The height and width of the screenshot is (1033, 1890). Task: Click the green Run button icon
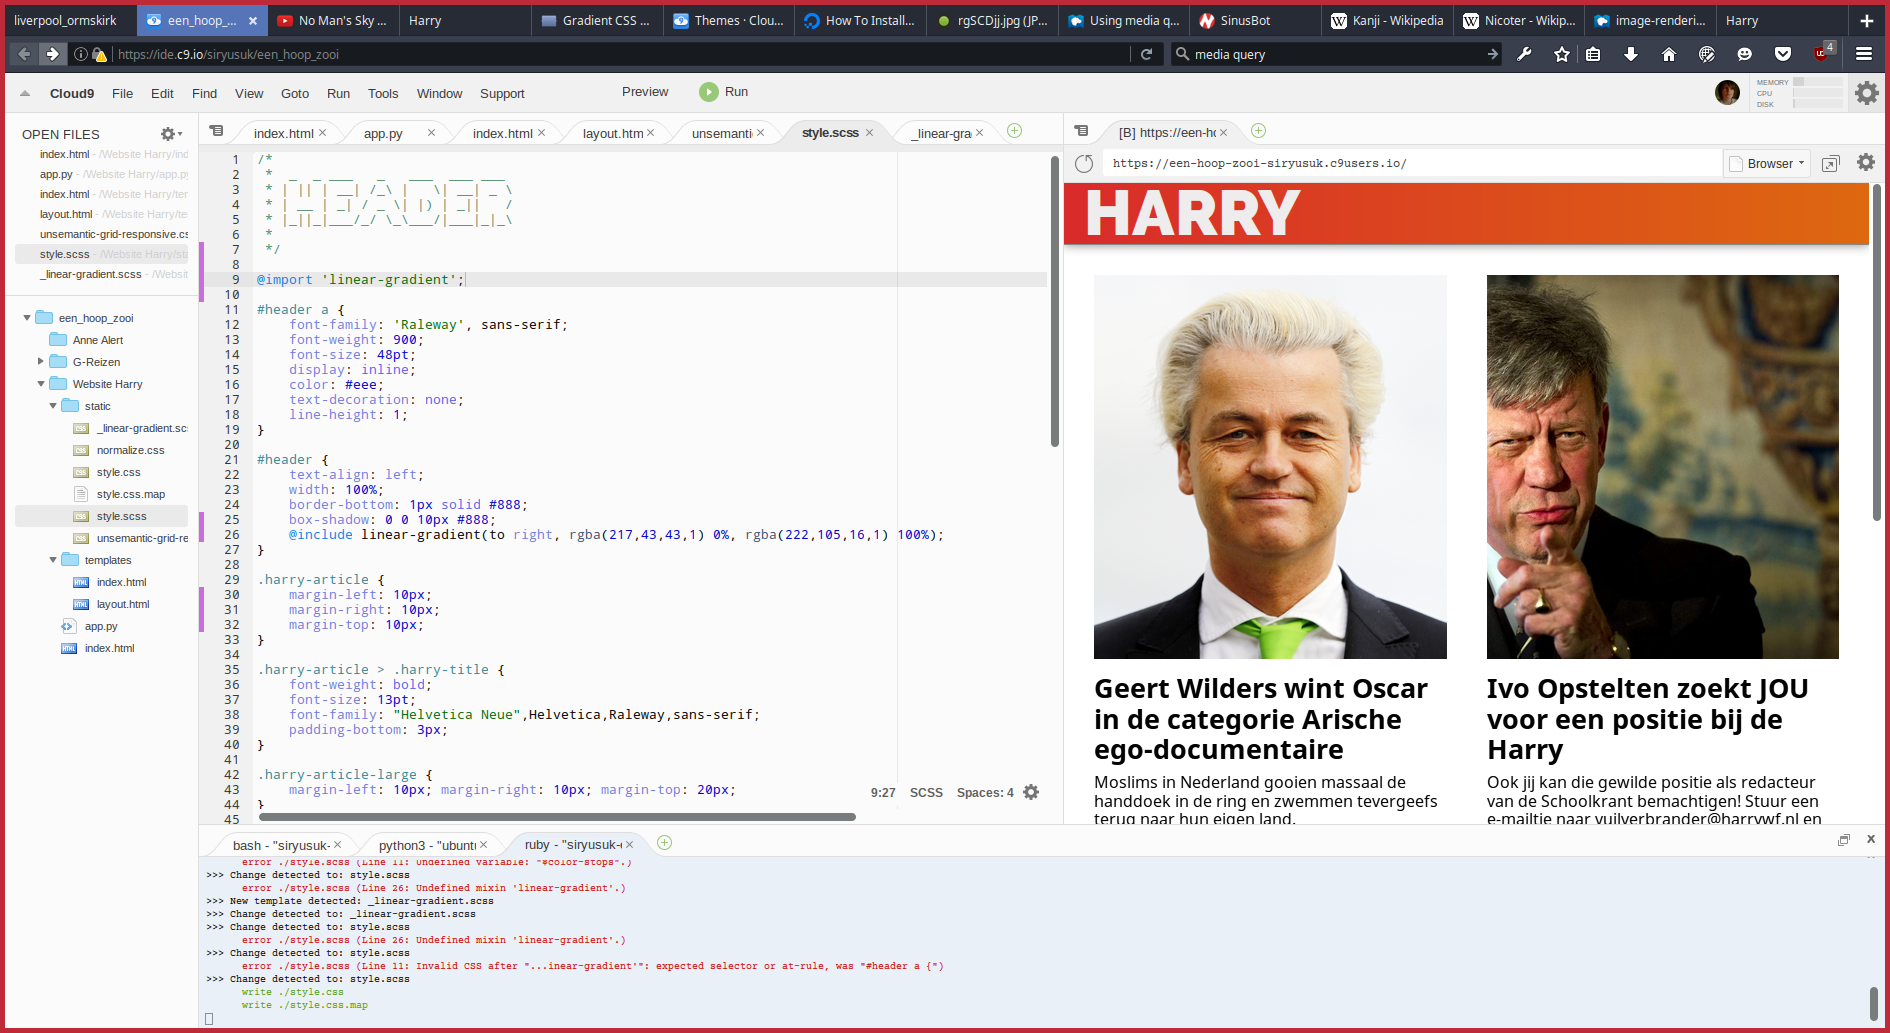coord(708,92)
